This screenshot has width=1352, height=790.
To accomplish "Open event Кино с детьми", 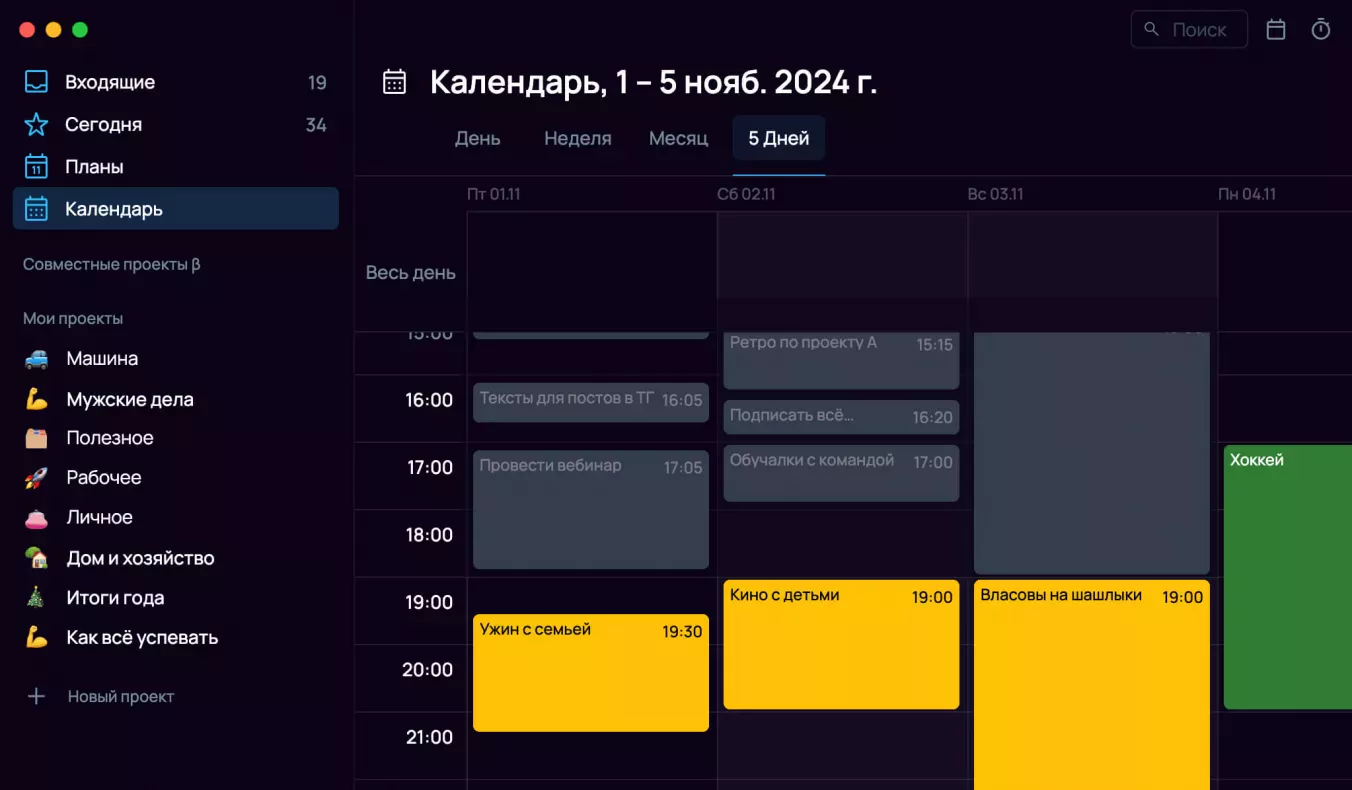I will click(841, 644).
